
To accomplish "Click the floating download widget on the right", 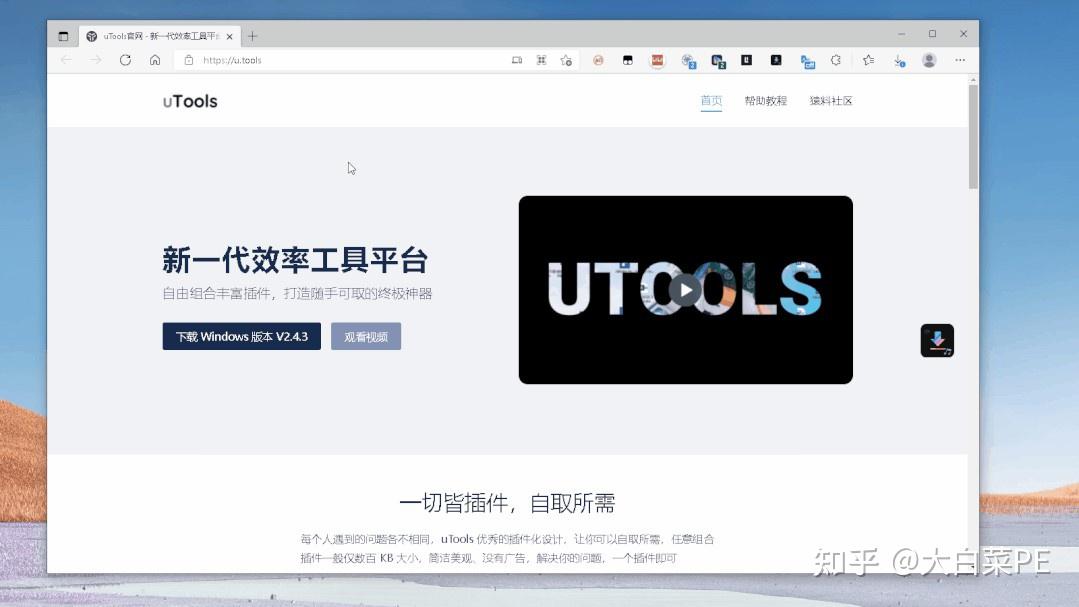I will [x=936, y=340].
